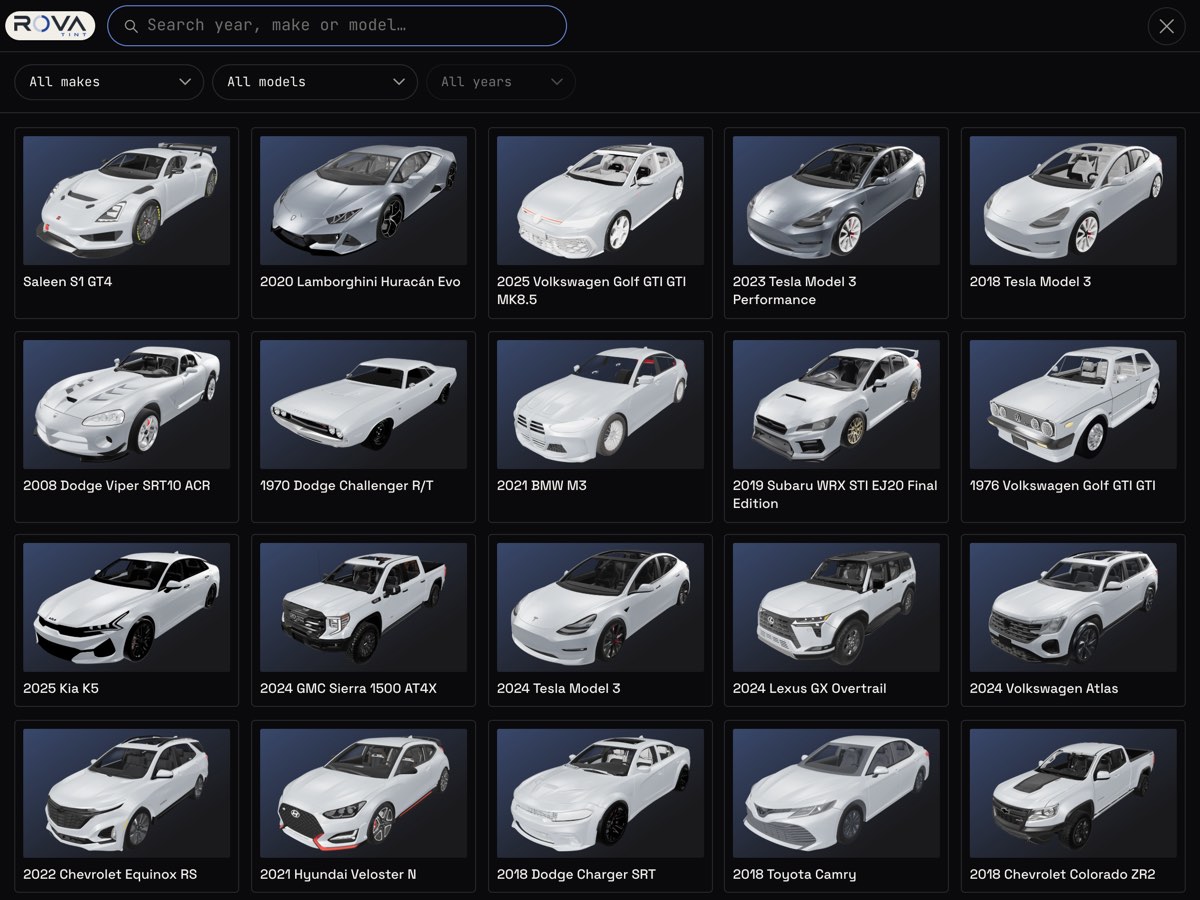Close the vehicle selector with the X icon
This screenshot has width=1200, height=900.
1166,26
